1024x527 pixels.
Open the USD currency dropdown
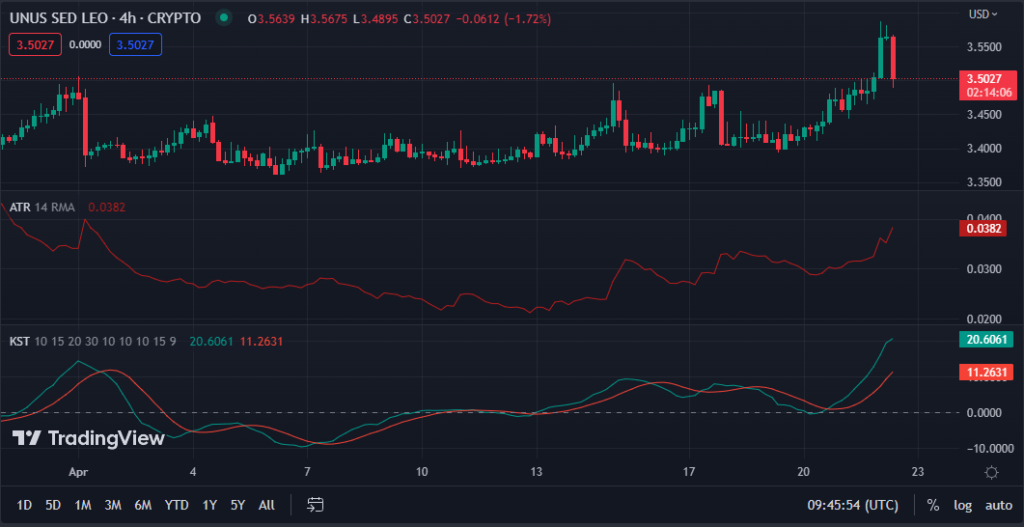(982, 14)
